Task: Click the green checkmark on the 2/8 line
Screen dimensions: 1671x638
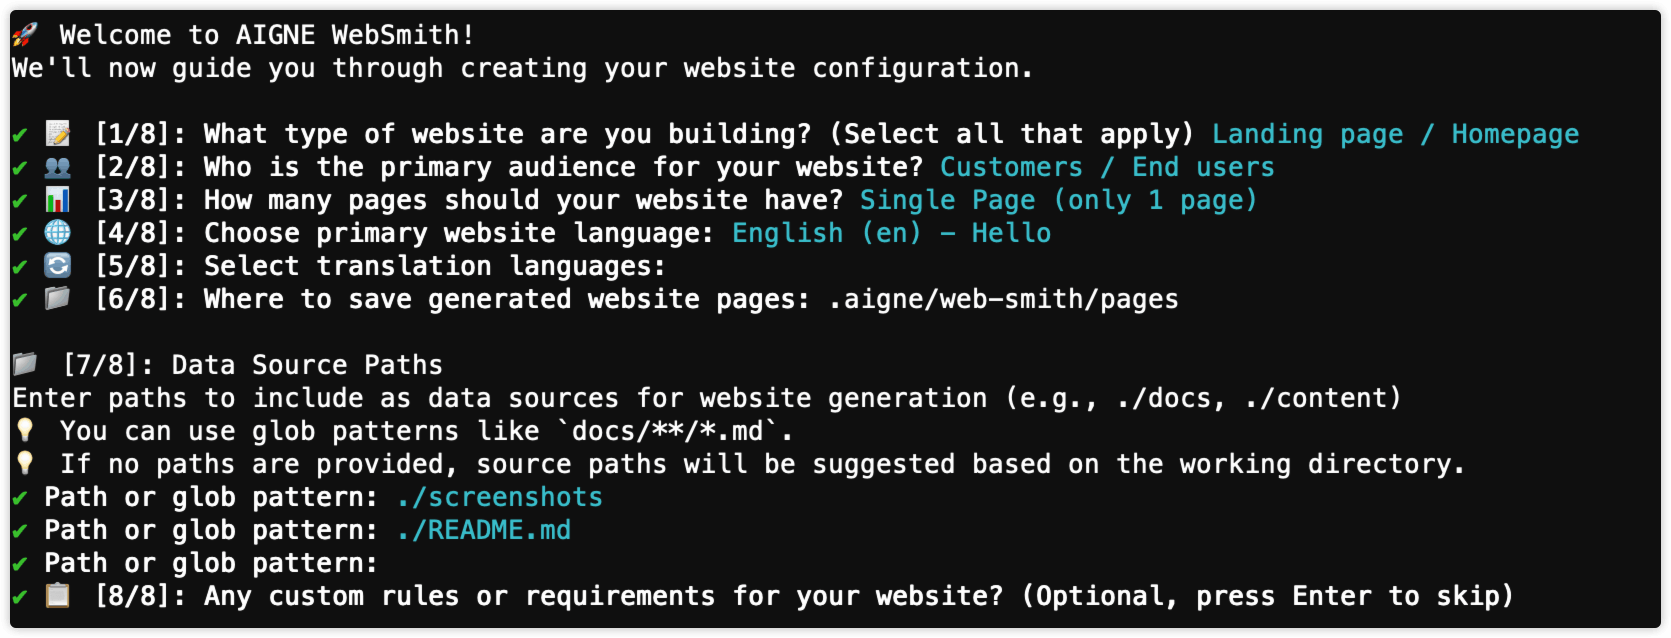Action: 20,168
